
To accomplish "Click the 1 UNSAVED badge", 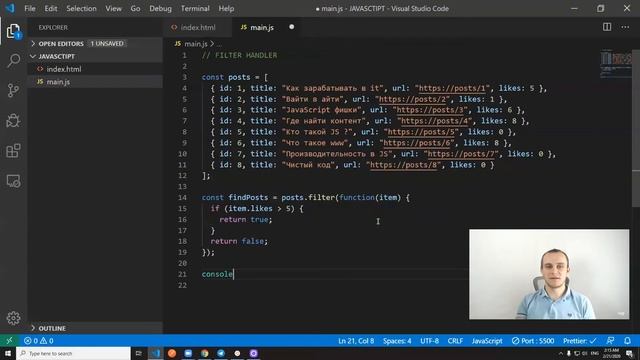I will (107, 44).
